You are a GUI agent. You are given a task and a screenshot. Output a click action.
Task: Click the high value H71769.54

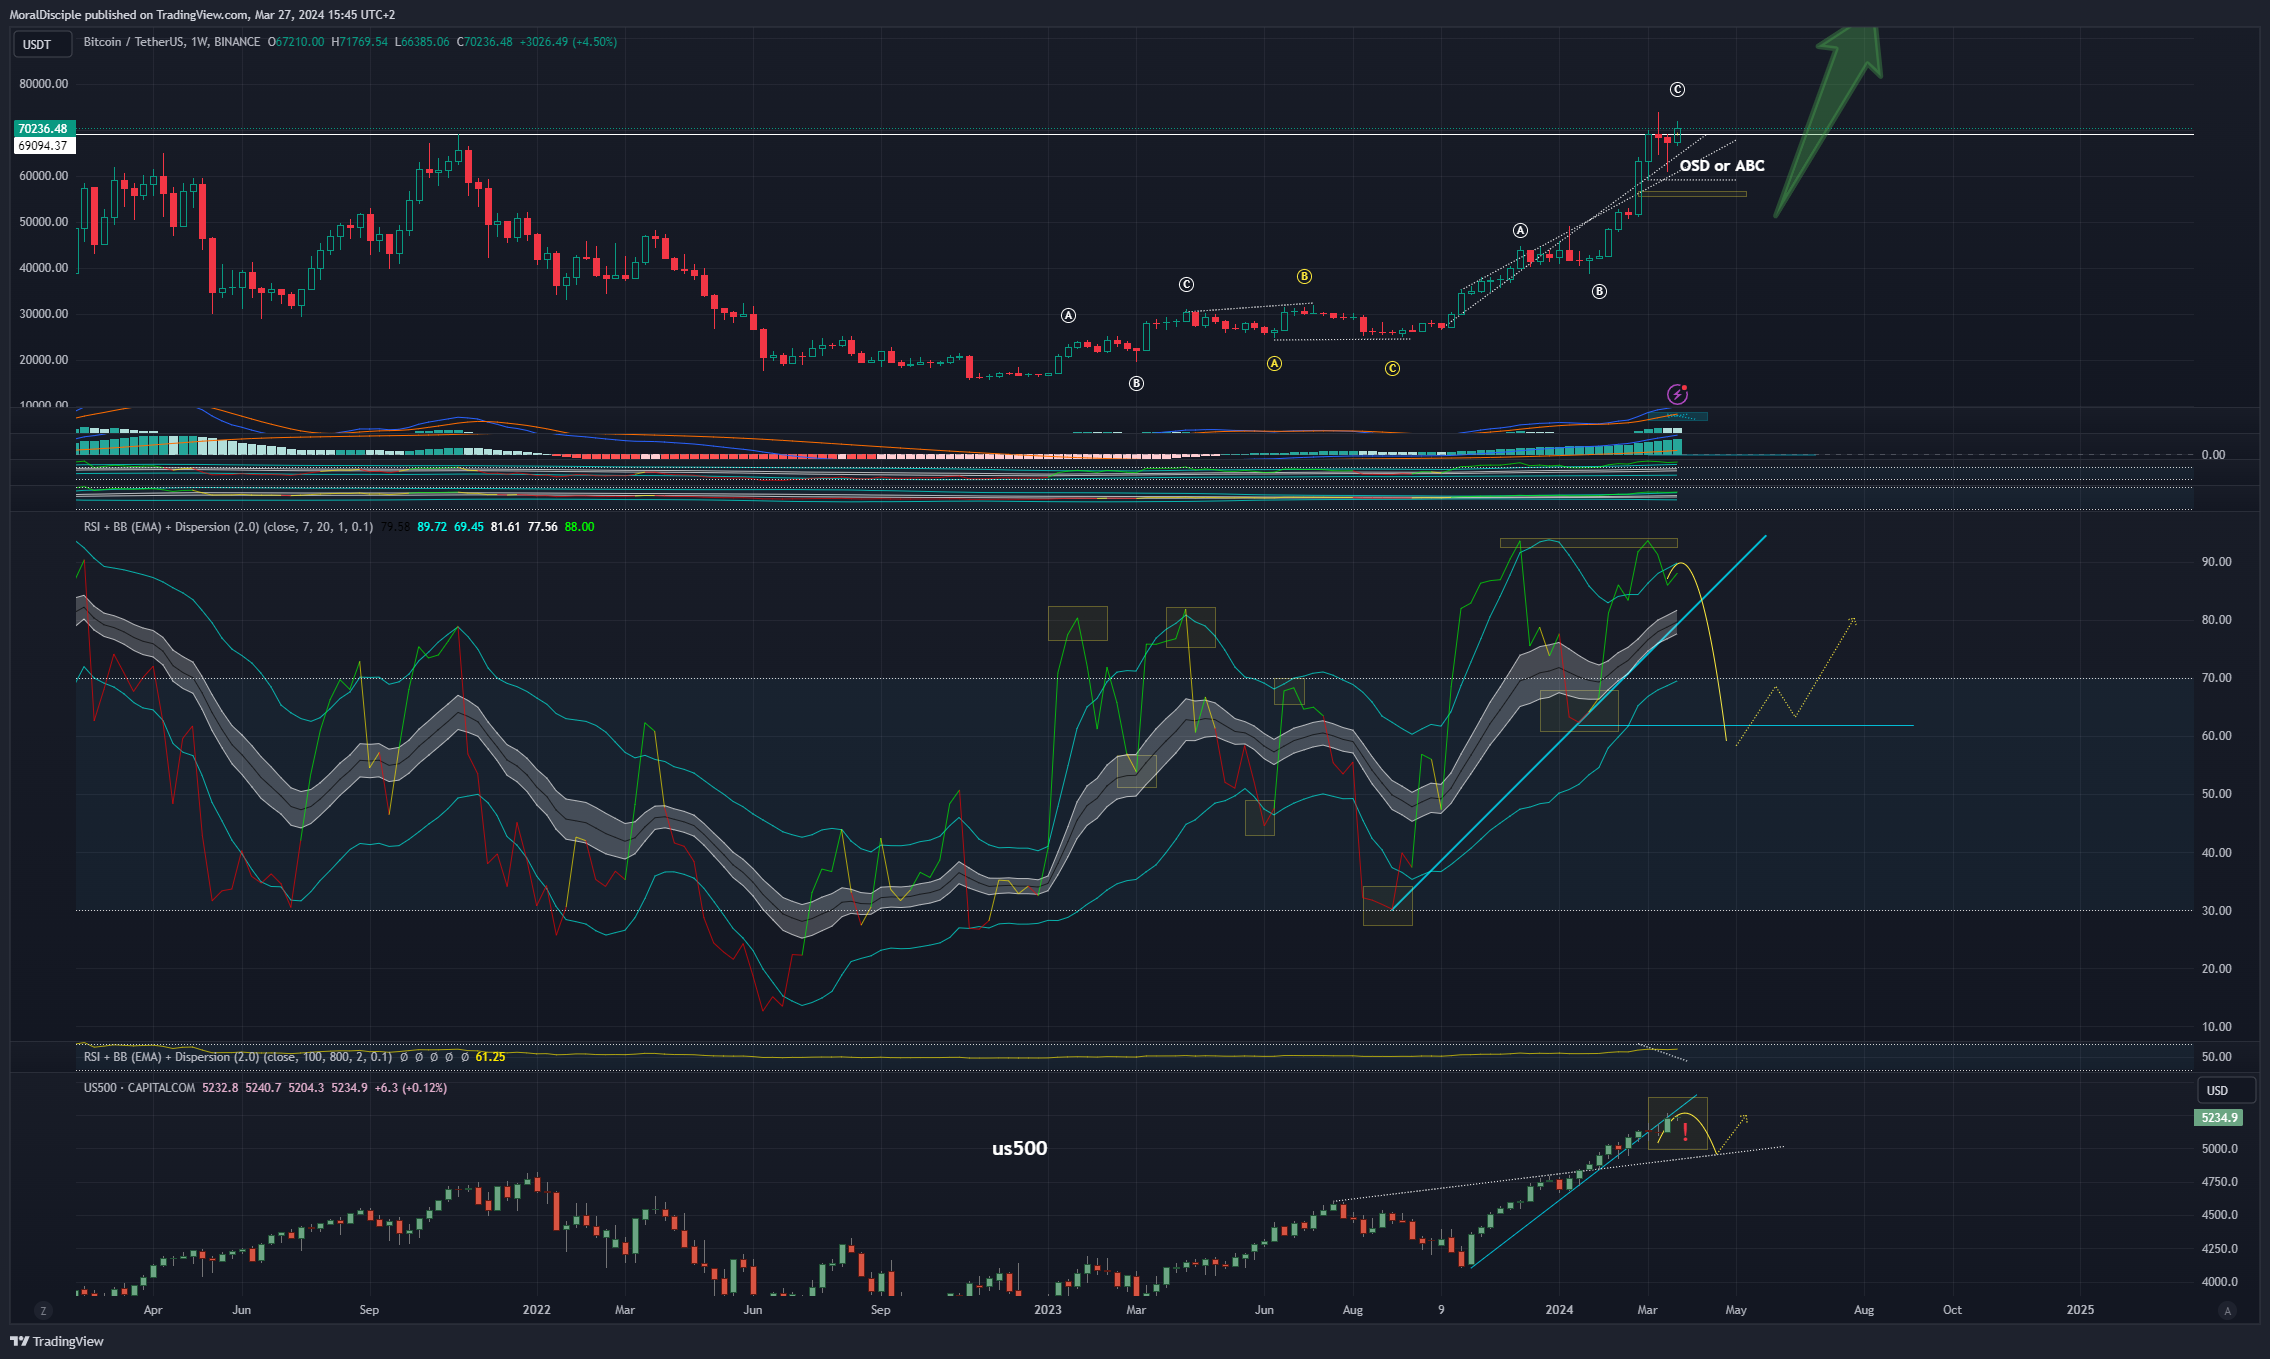point(359,42)
